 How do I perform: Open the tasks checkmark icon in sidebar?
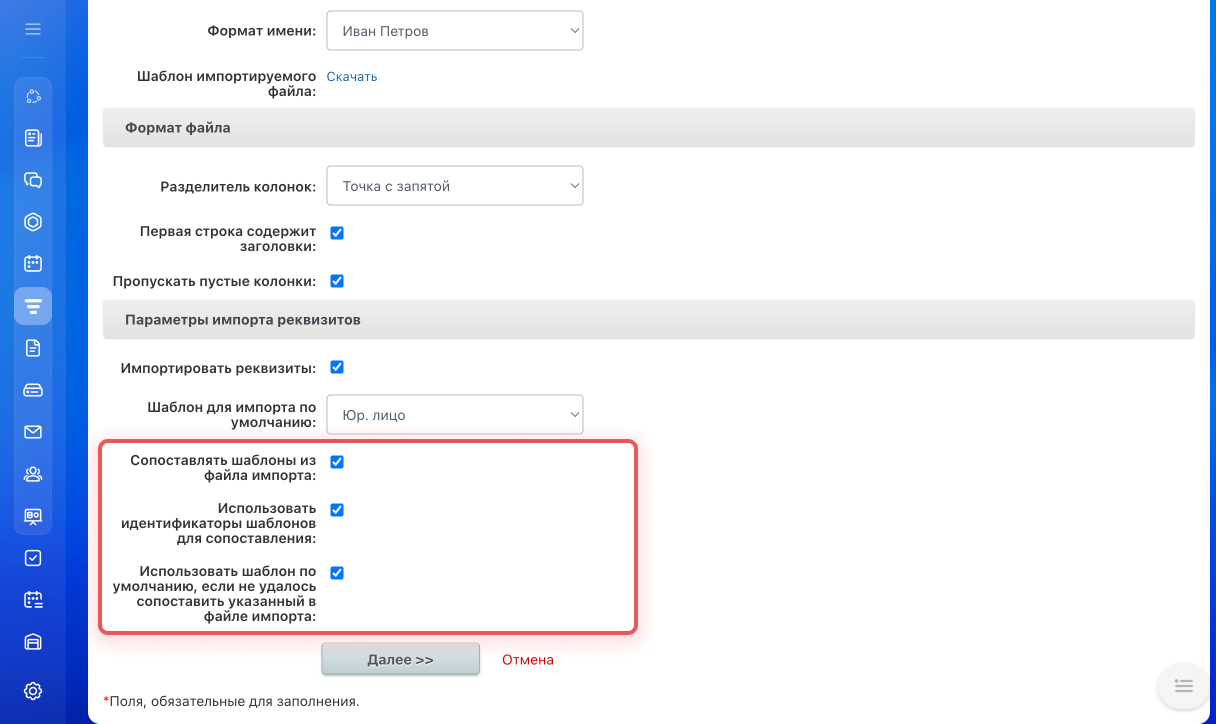pyautogui.click(x=33, y=558)
